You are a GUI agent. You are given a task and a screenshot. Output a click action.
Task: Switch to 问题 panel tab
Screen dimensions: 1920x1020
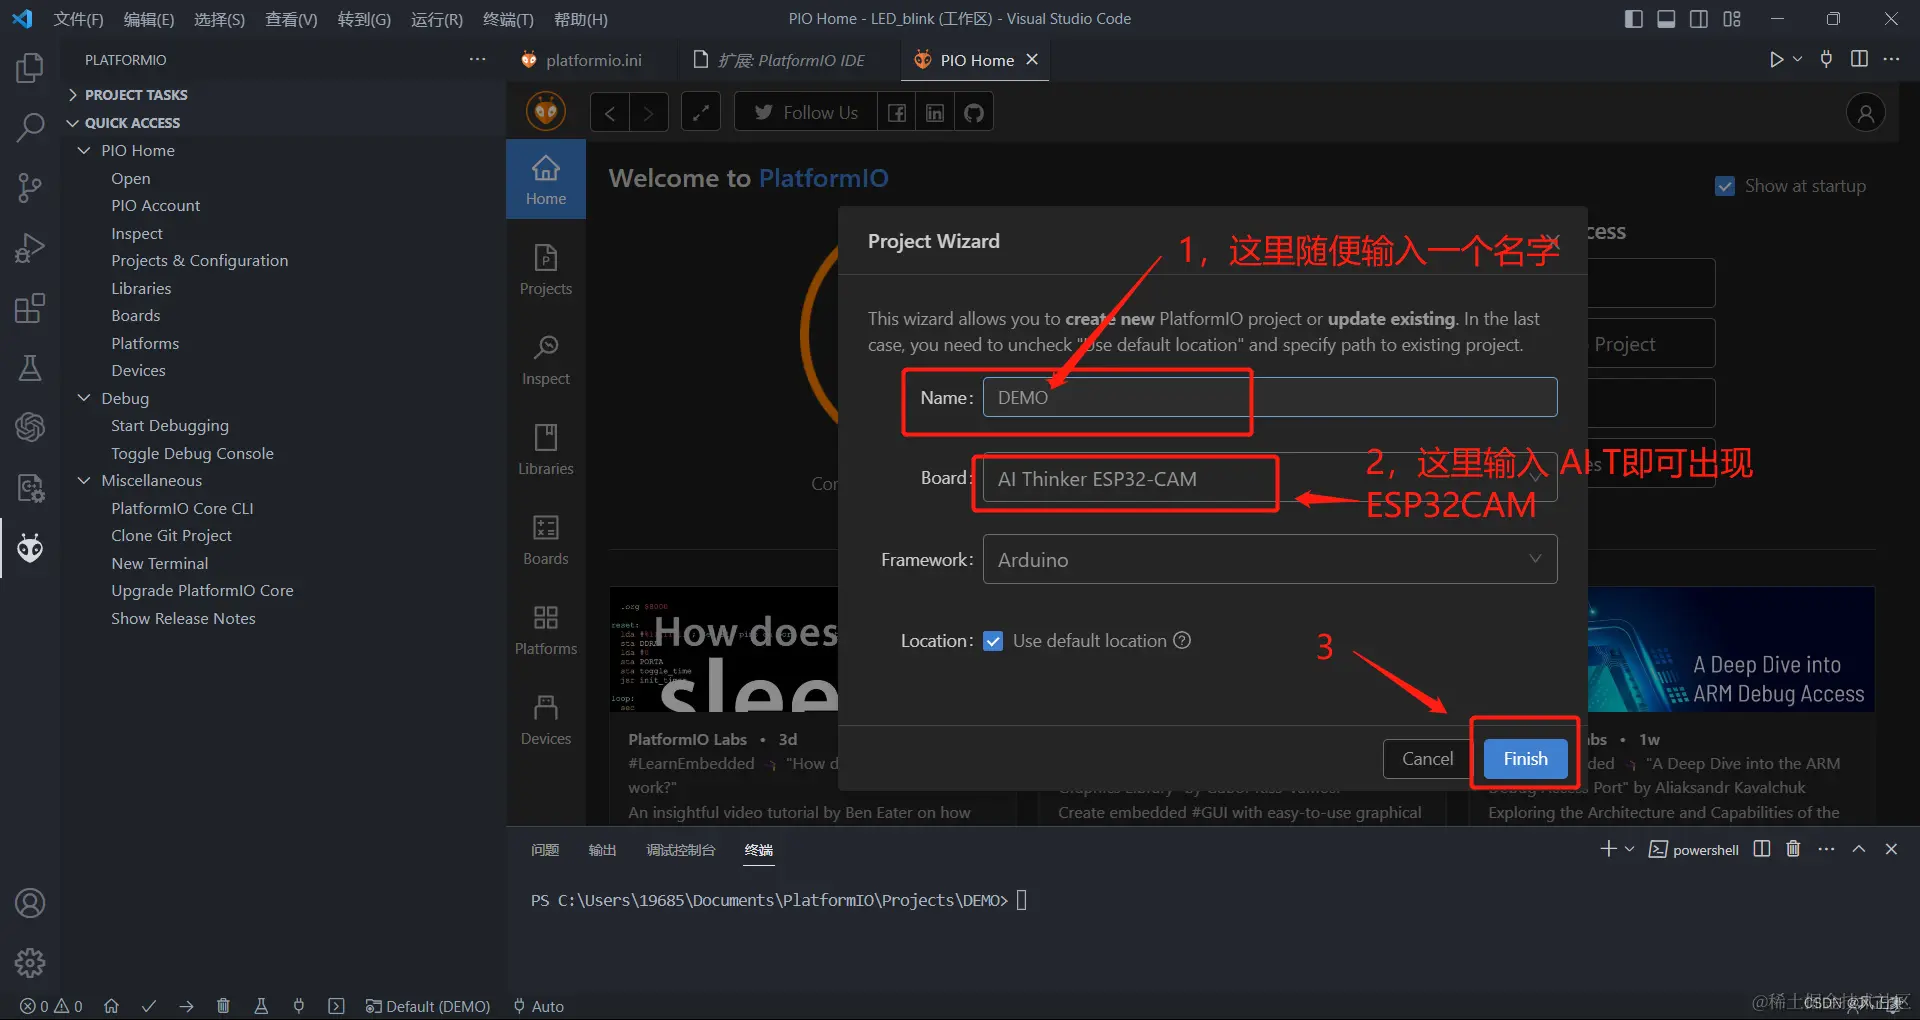[x=545, y=850]
